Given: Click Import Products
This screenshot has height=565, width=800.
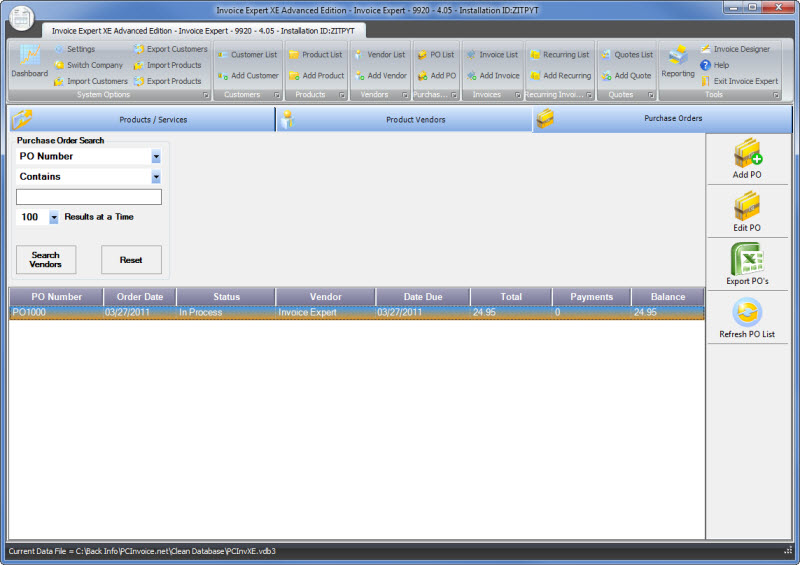Looking at the screenshot, I should 168,65.
